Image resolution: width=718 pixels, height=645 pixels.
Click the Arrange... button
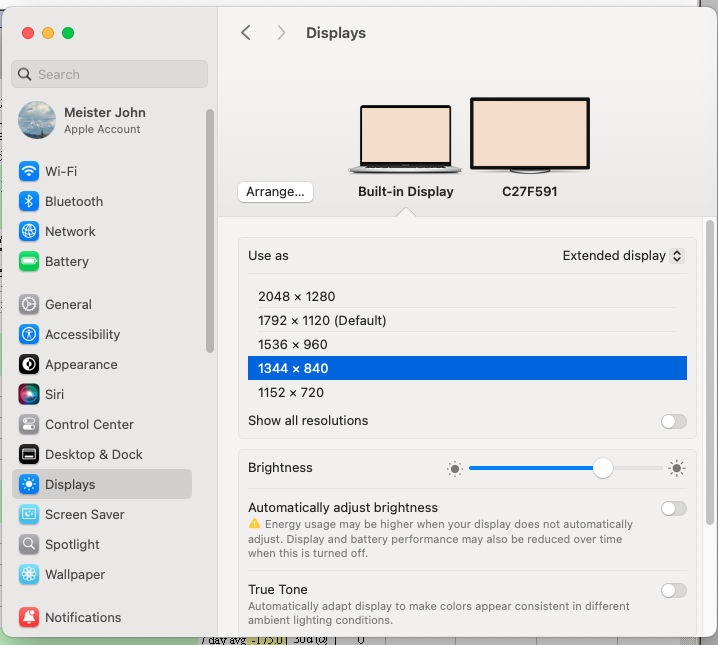coord(275,192)
